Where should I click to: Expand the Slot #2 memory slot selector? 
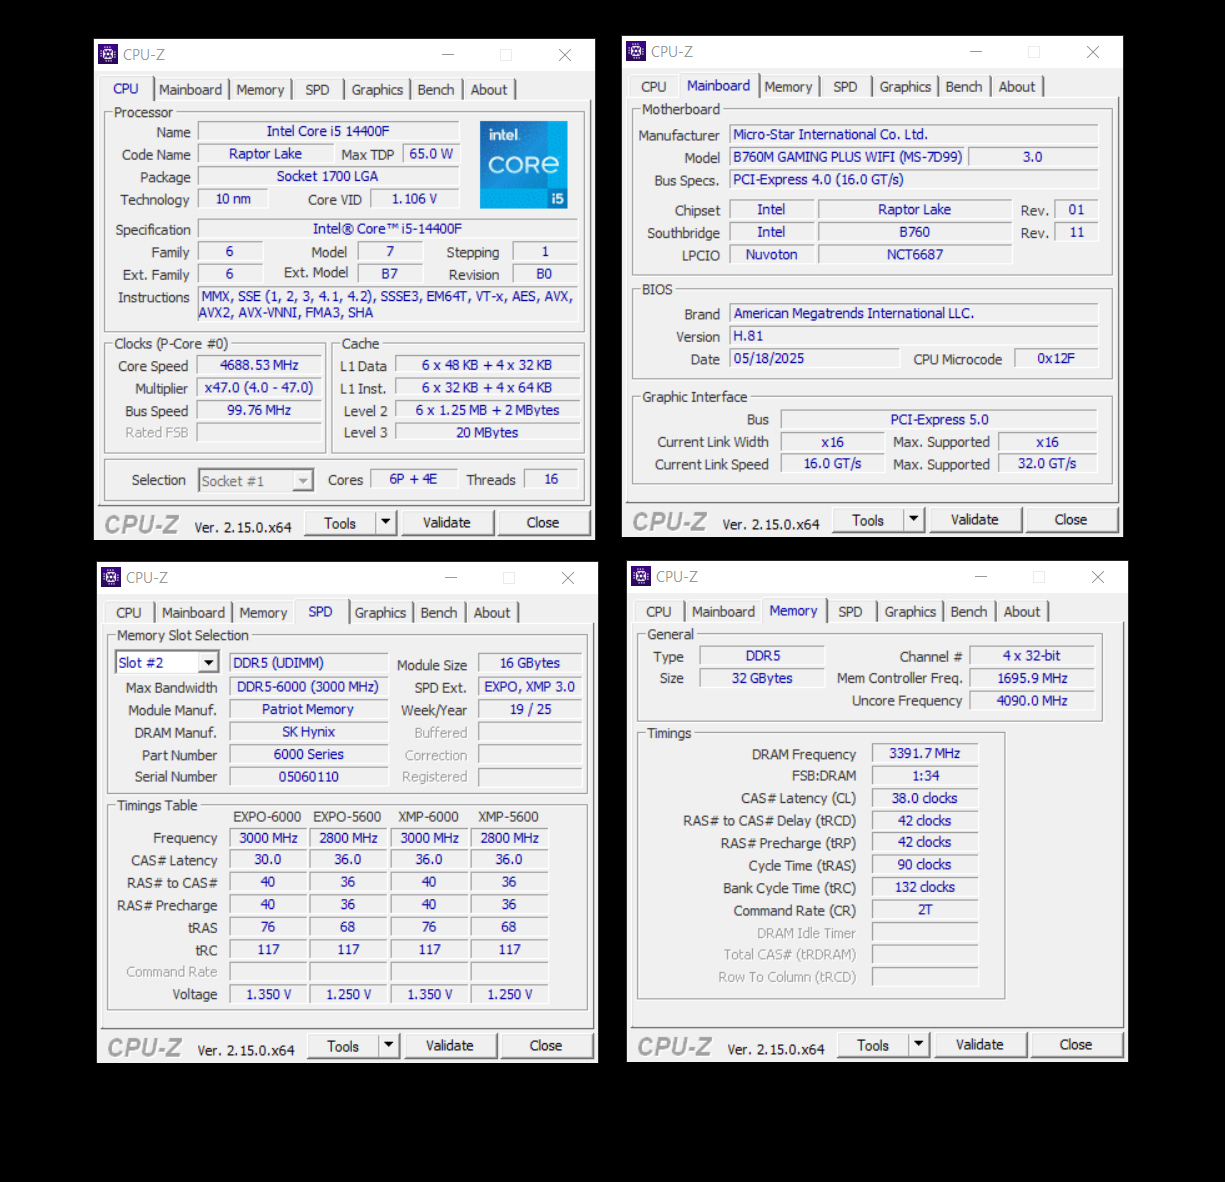tap(208, 663)
